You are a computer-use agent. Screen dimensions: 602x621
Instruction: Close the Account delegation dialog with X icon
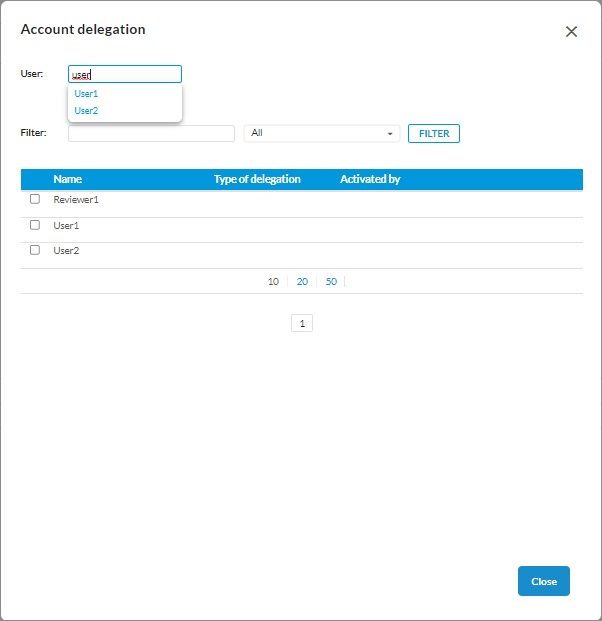pyautogui.click(x=571, y=32)
